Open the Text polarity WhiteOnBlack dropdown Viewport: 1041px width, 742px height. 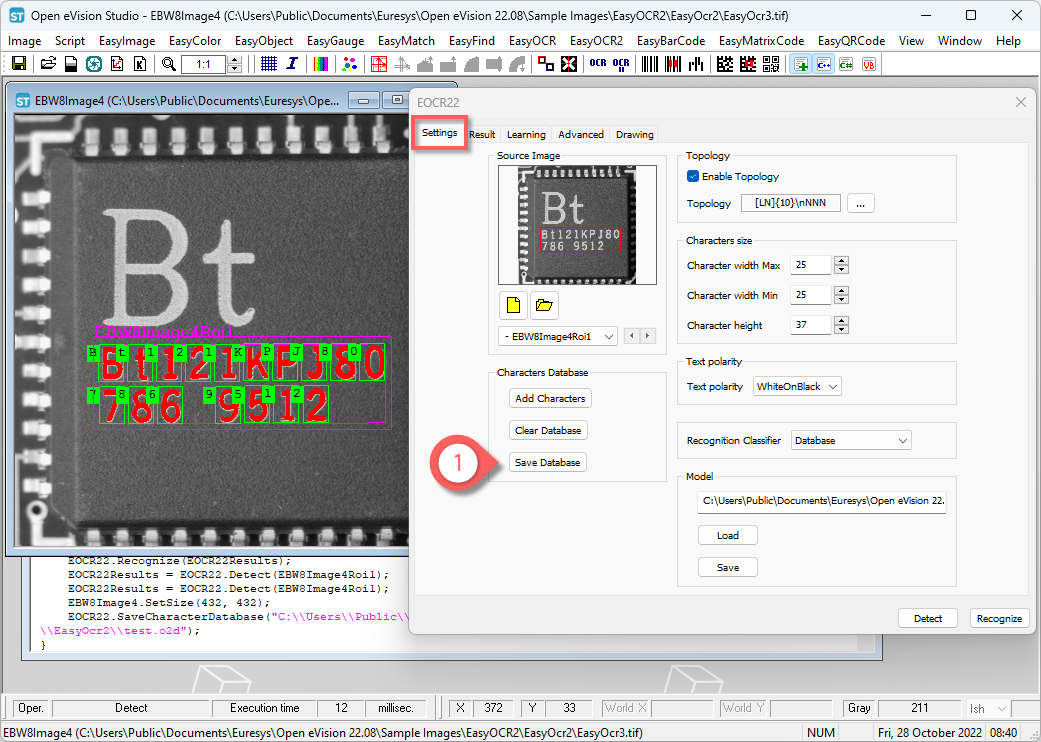(797, 386)
